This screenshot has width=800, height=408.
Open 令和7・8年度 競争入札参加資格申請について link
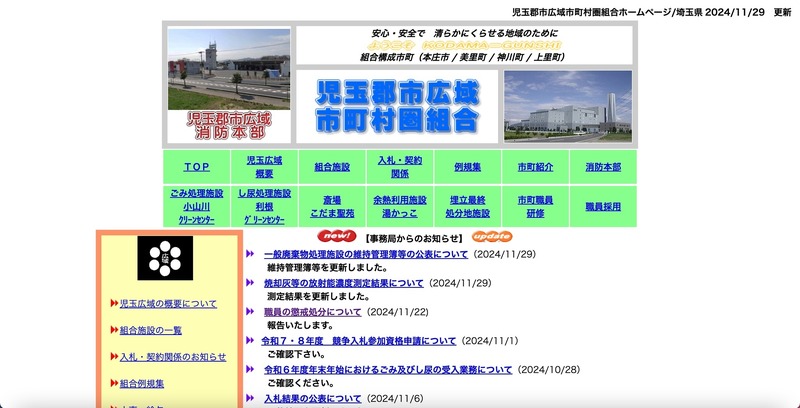[x=360, y=341]
